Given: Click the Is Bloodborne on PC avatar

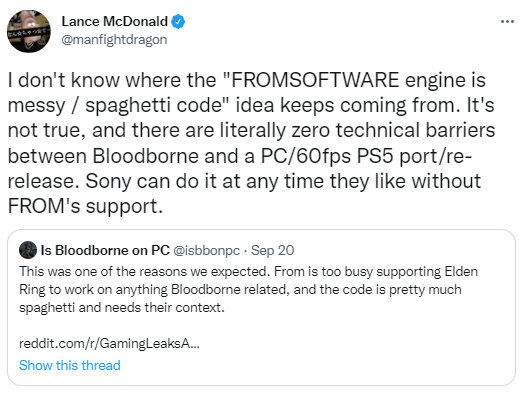Looking at the screenshot, I should point(28,250).
